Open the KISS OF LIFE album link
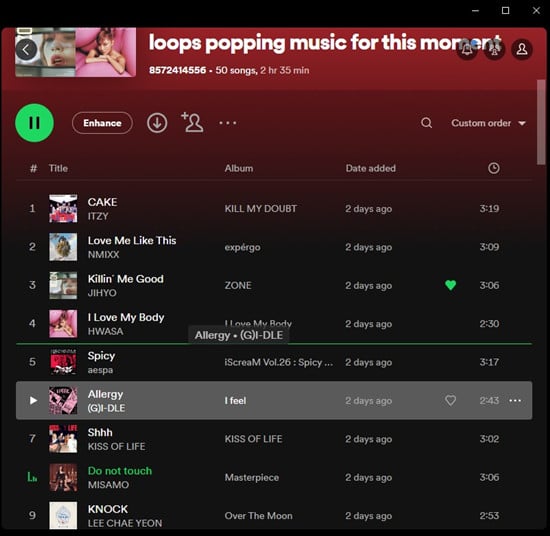The height and width of the screenshot is (536, 550). pos(253,439)
